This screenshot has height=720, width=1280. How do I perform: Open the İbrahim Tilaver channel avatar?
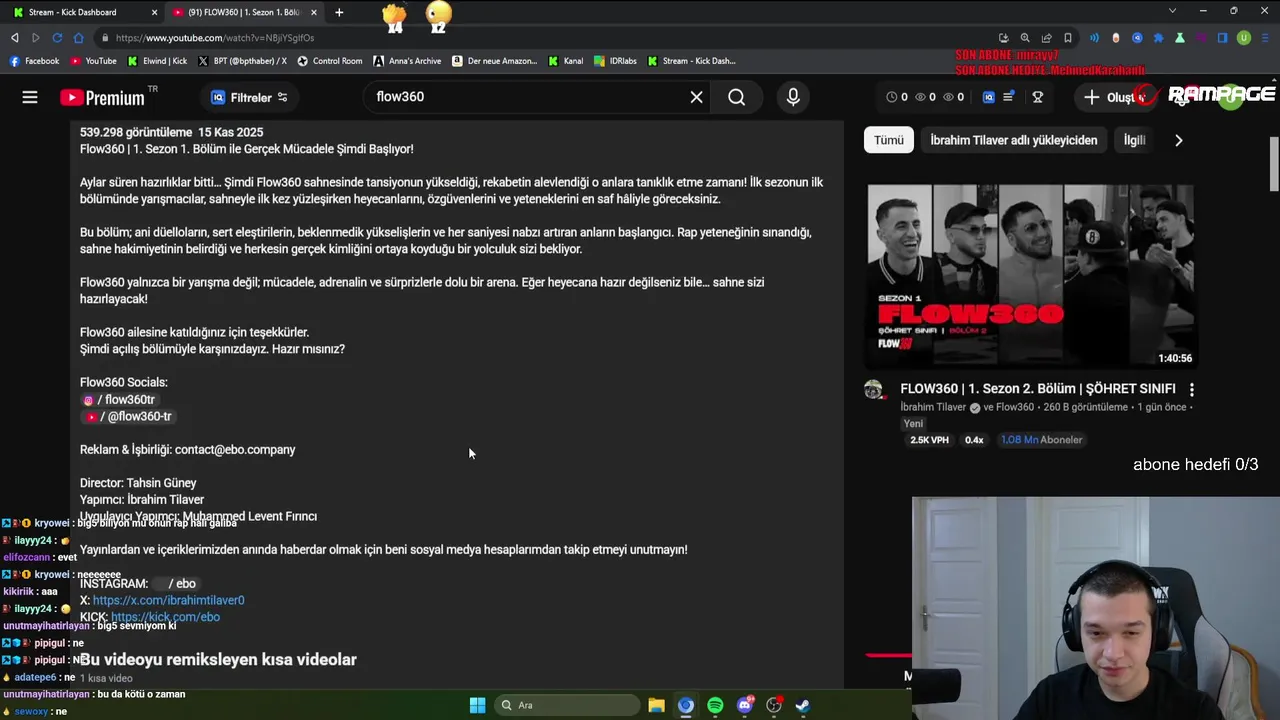coord(874,389)
